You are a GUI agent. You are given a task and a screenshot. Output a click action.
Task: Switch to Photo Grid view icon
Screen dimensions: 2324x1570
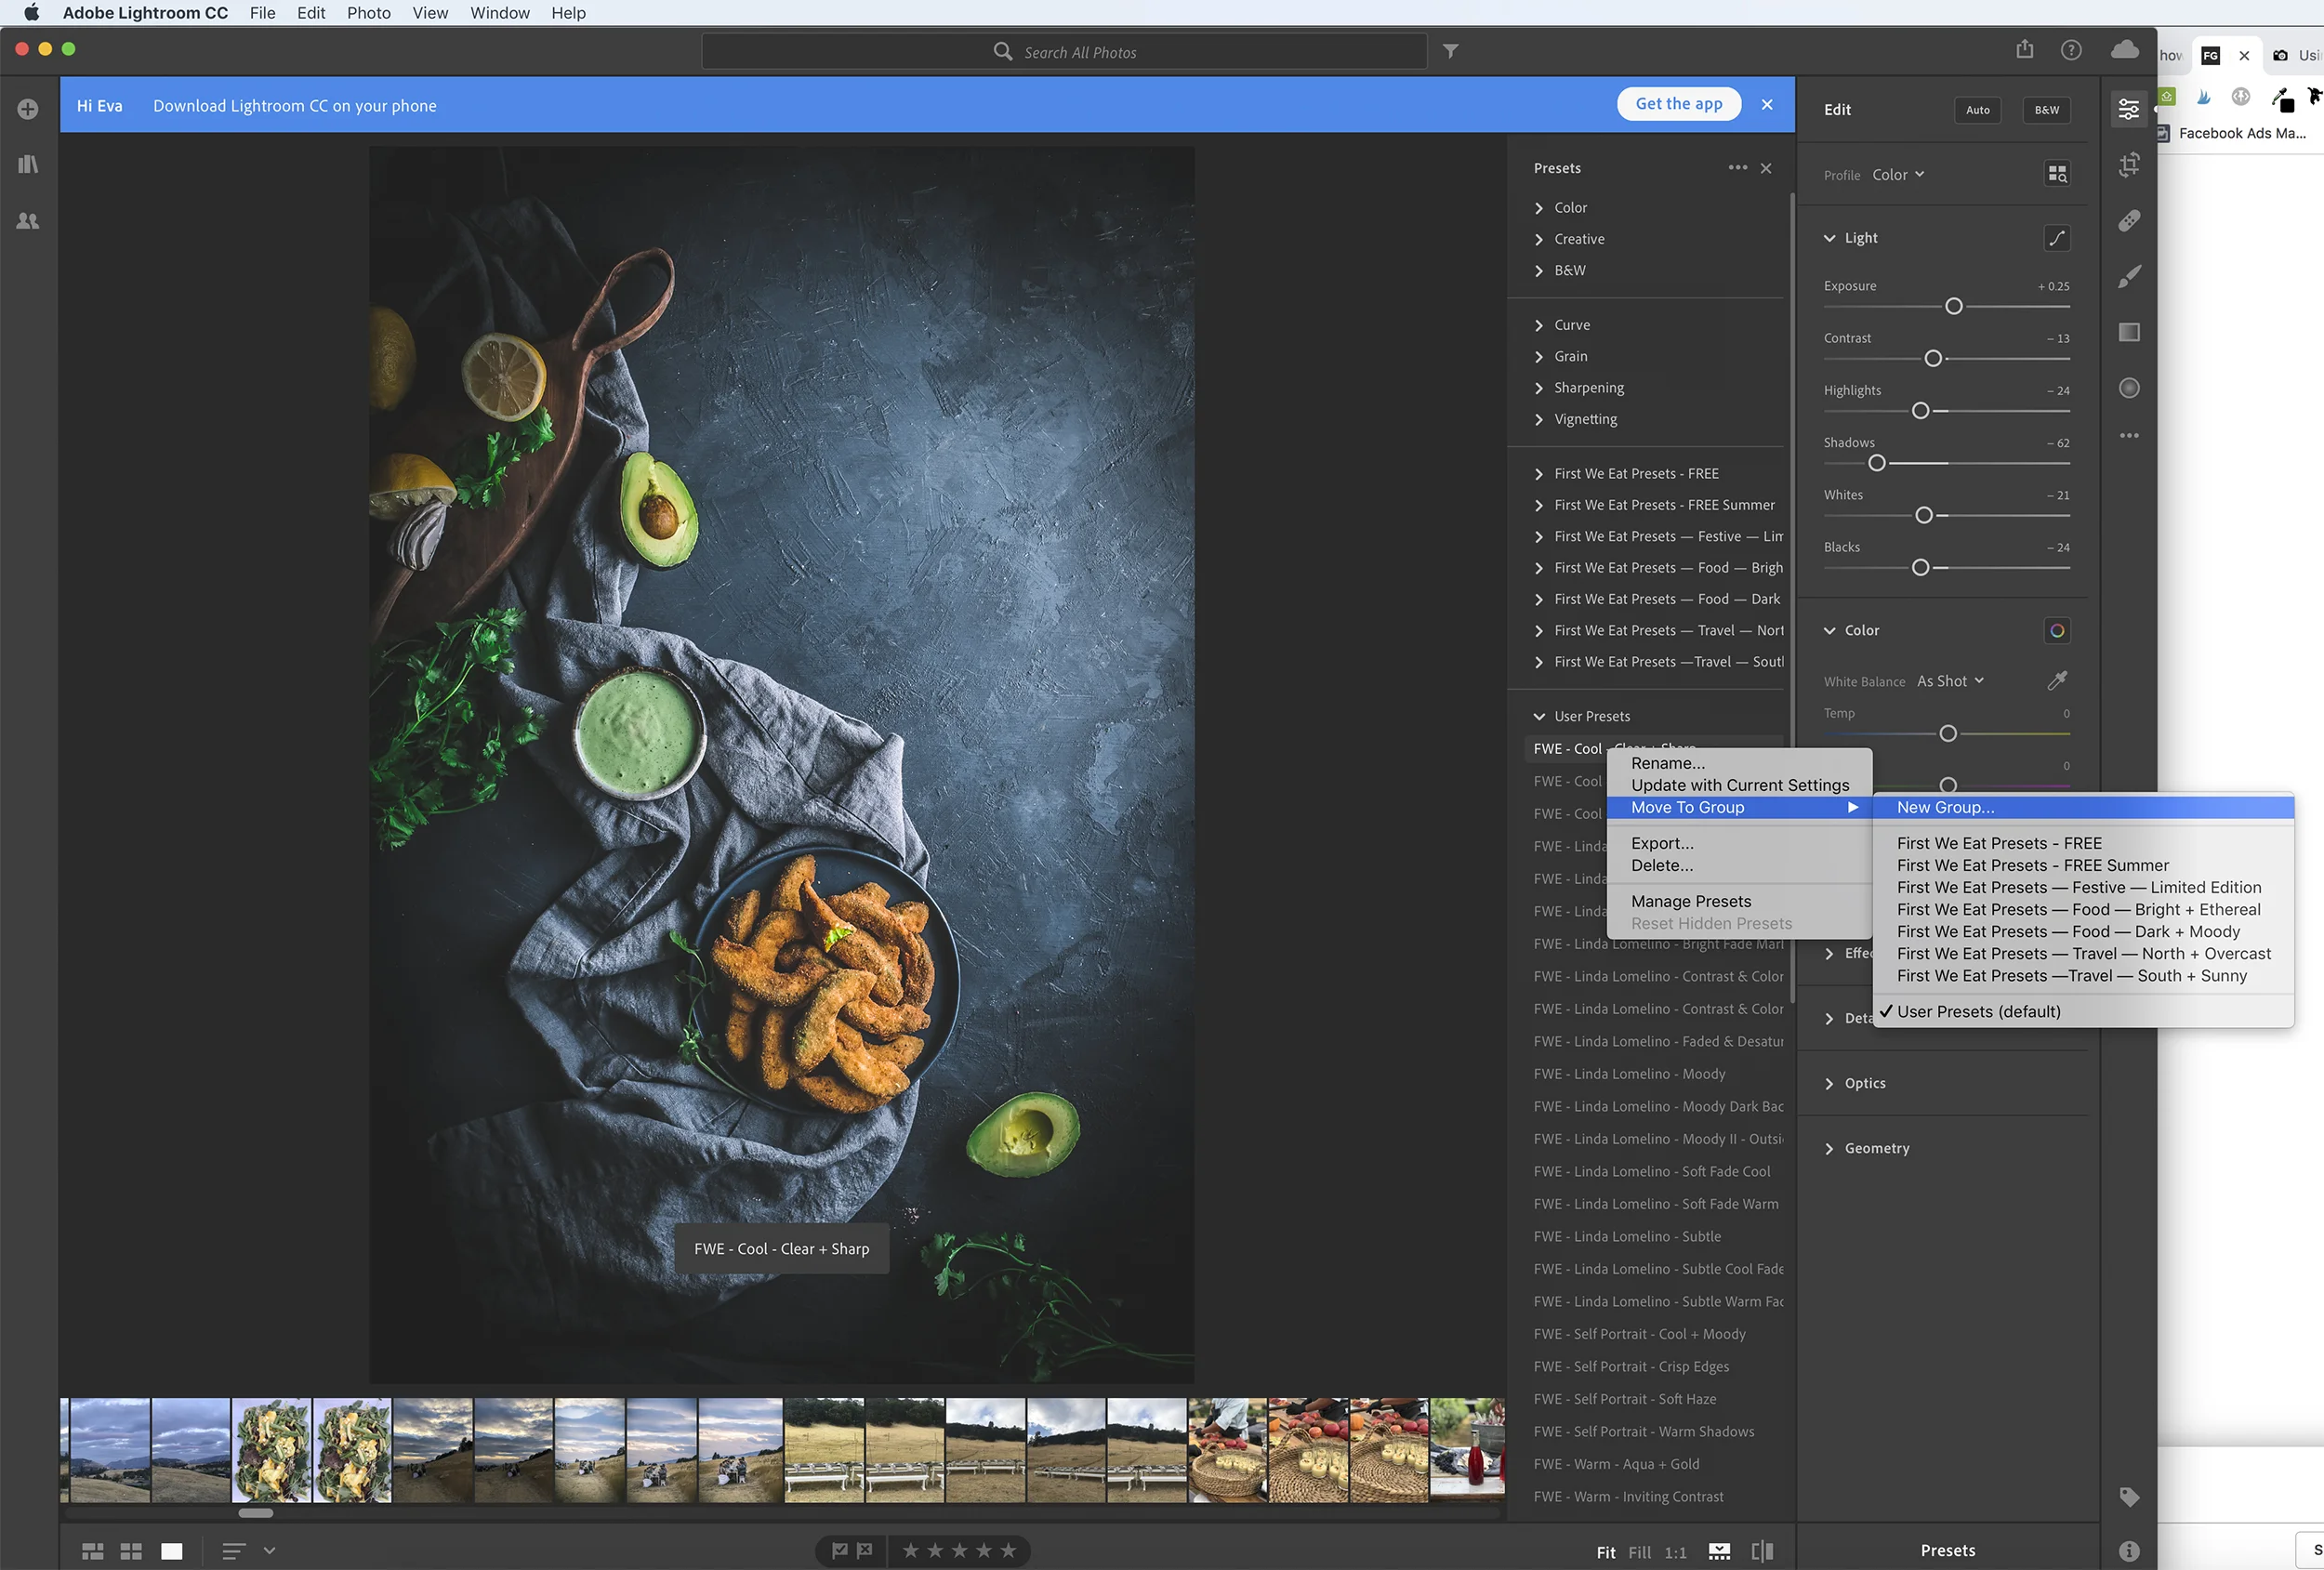coord(92,1551)
